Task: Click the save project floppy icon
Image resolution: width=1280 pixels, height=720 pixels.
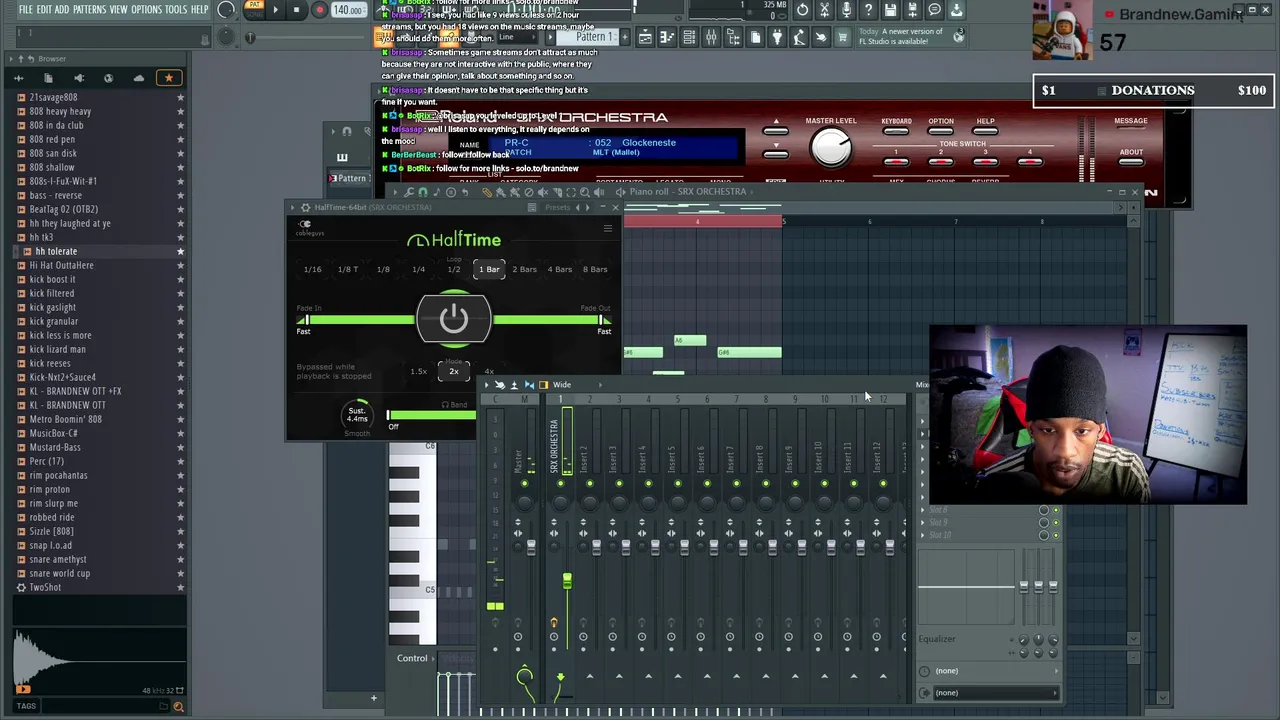Action: point(890,10)
